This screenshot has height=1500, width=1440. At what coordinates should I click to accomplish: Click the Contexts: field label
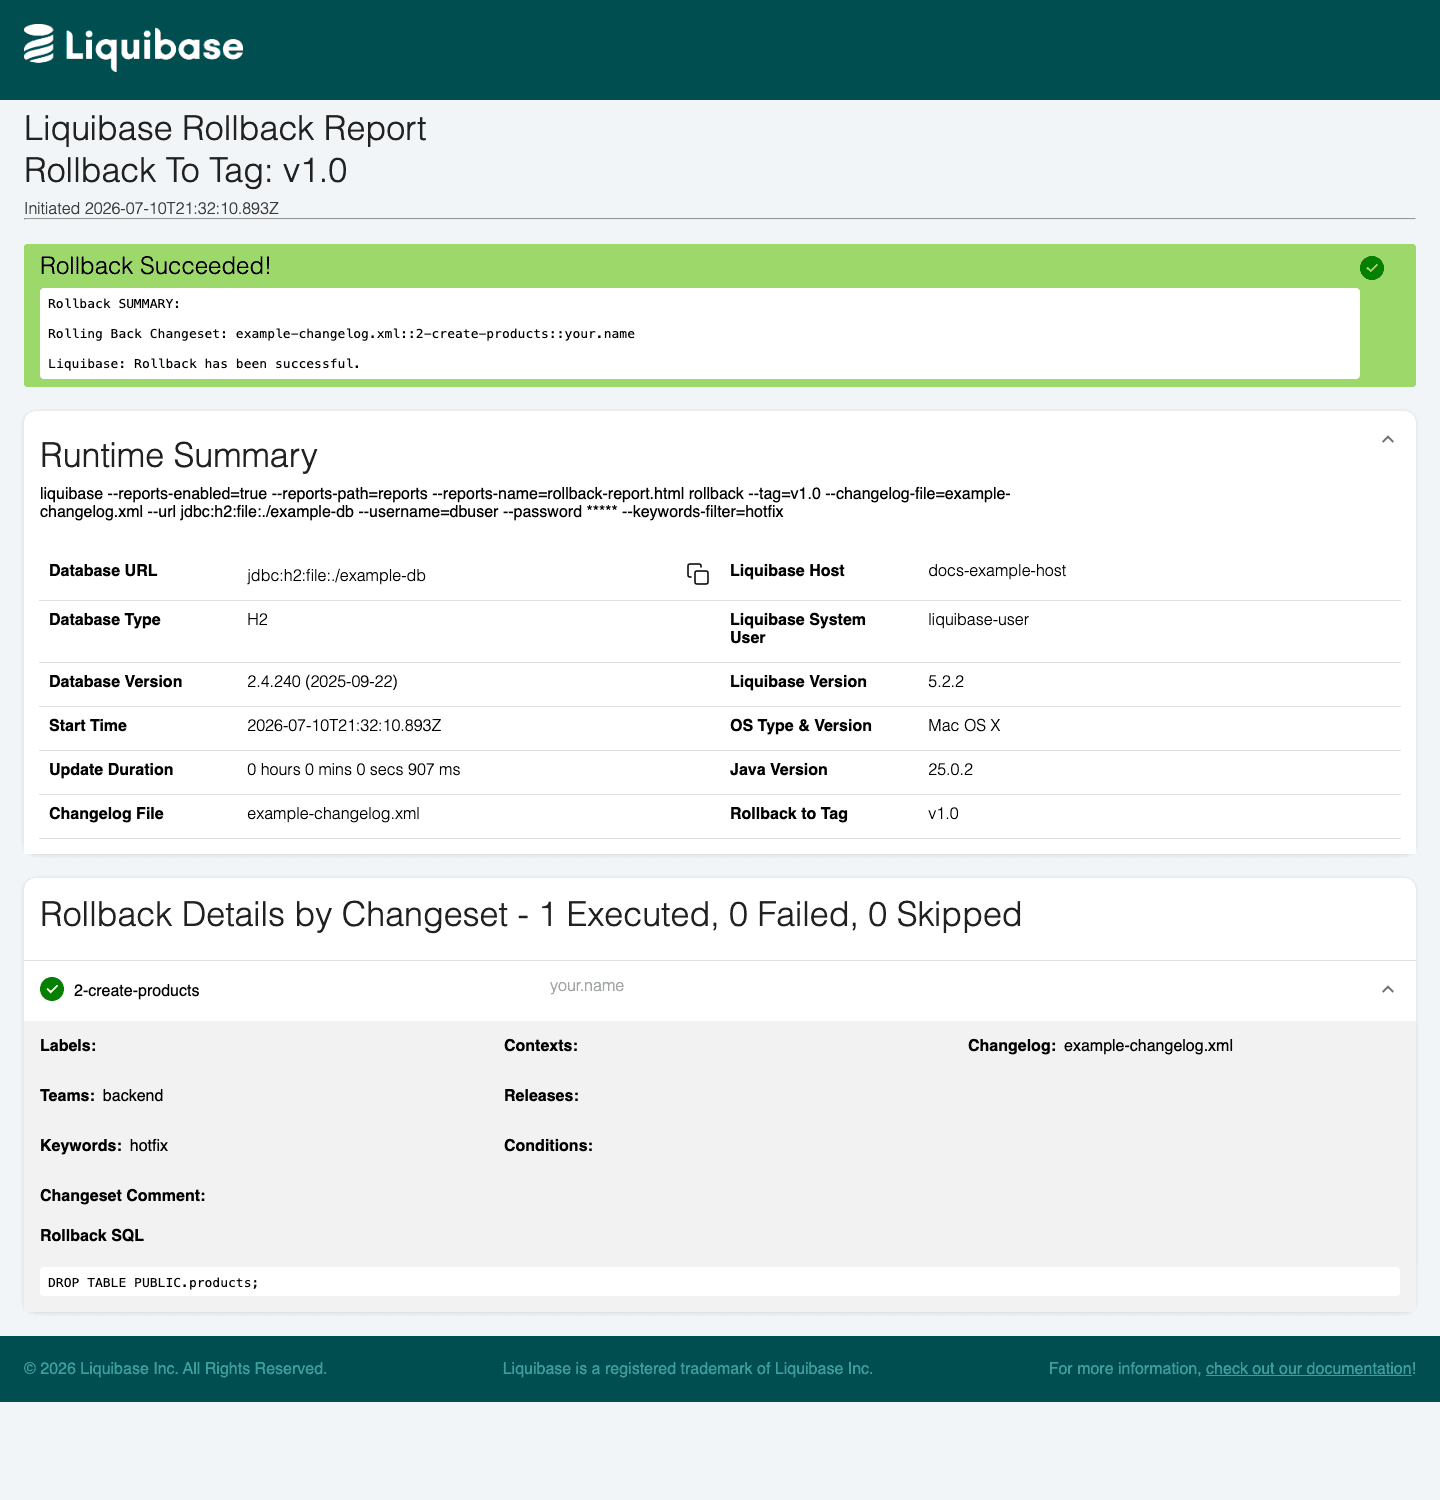(x=541, y=1046)
